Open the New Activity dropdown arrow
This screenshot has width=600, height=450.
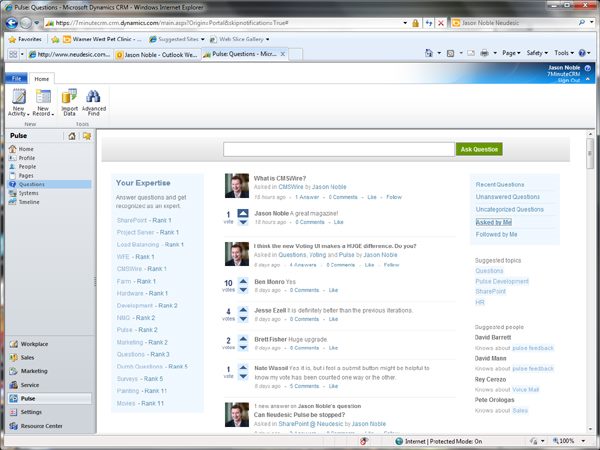tap(28, 114)
